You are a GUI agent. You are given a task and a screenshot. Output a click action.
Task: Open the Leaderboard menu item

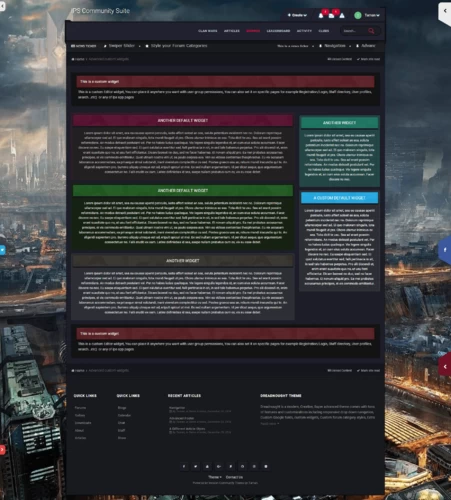click(x=278, y=31)
